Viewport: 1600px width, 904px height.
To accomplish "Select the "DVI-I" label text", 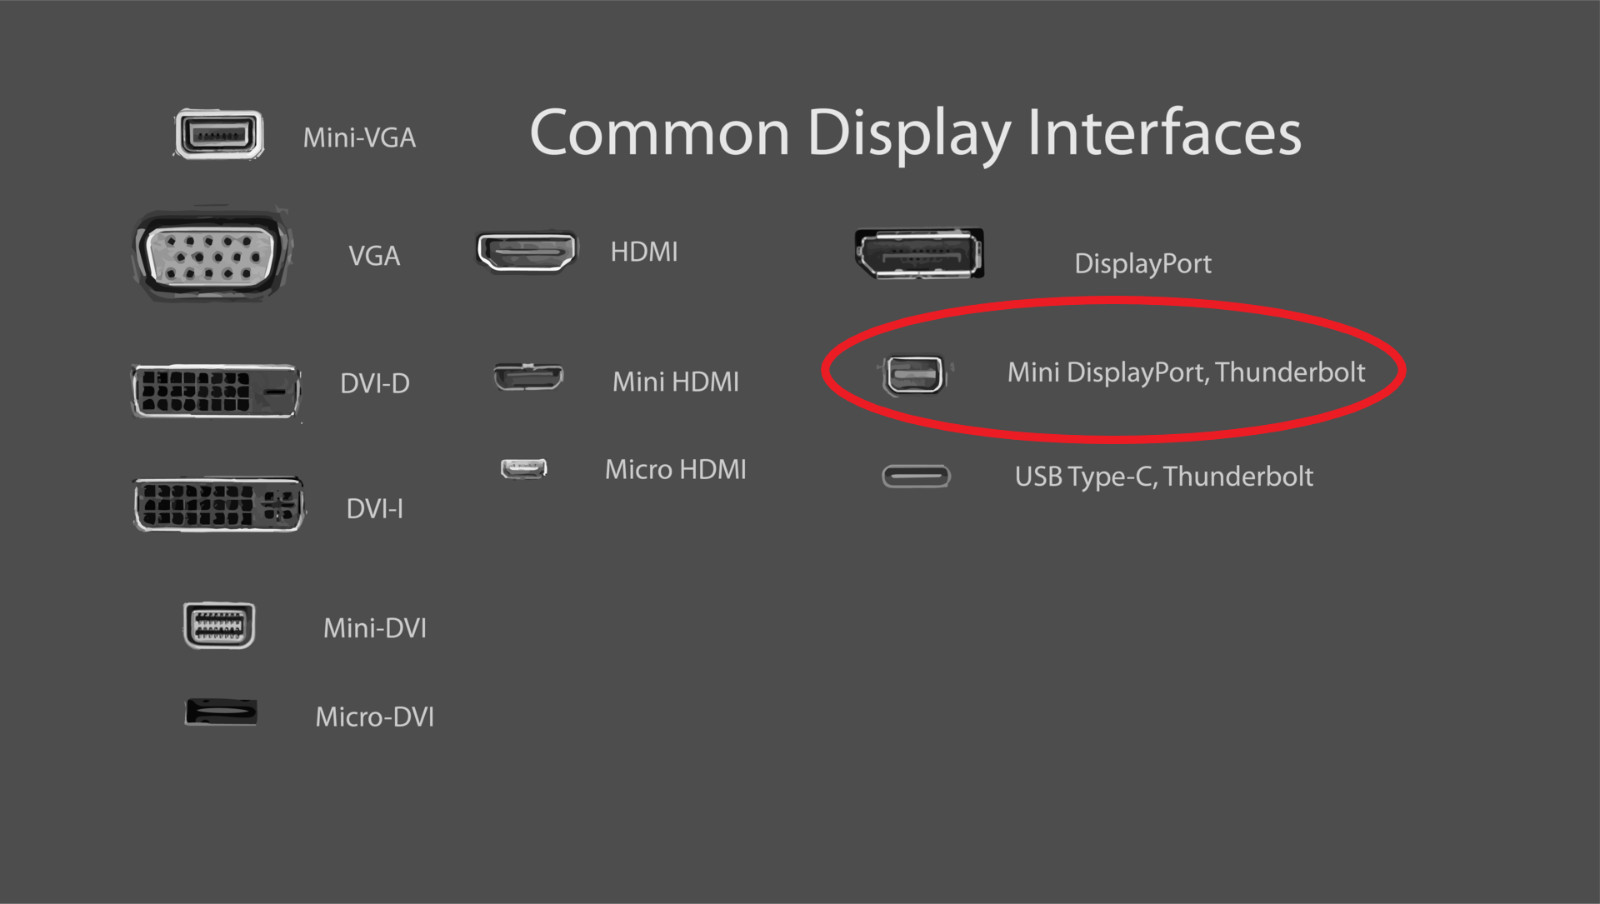I will click(375, 509).
